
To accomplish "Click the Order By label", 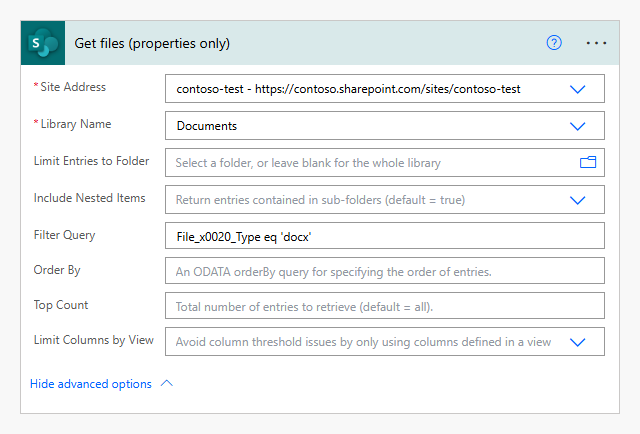I will (57, 270).
